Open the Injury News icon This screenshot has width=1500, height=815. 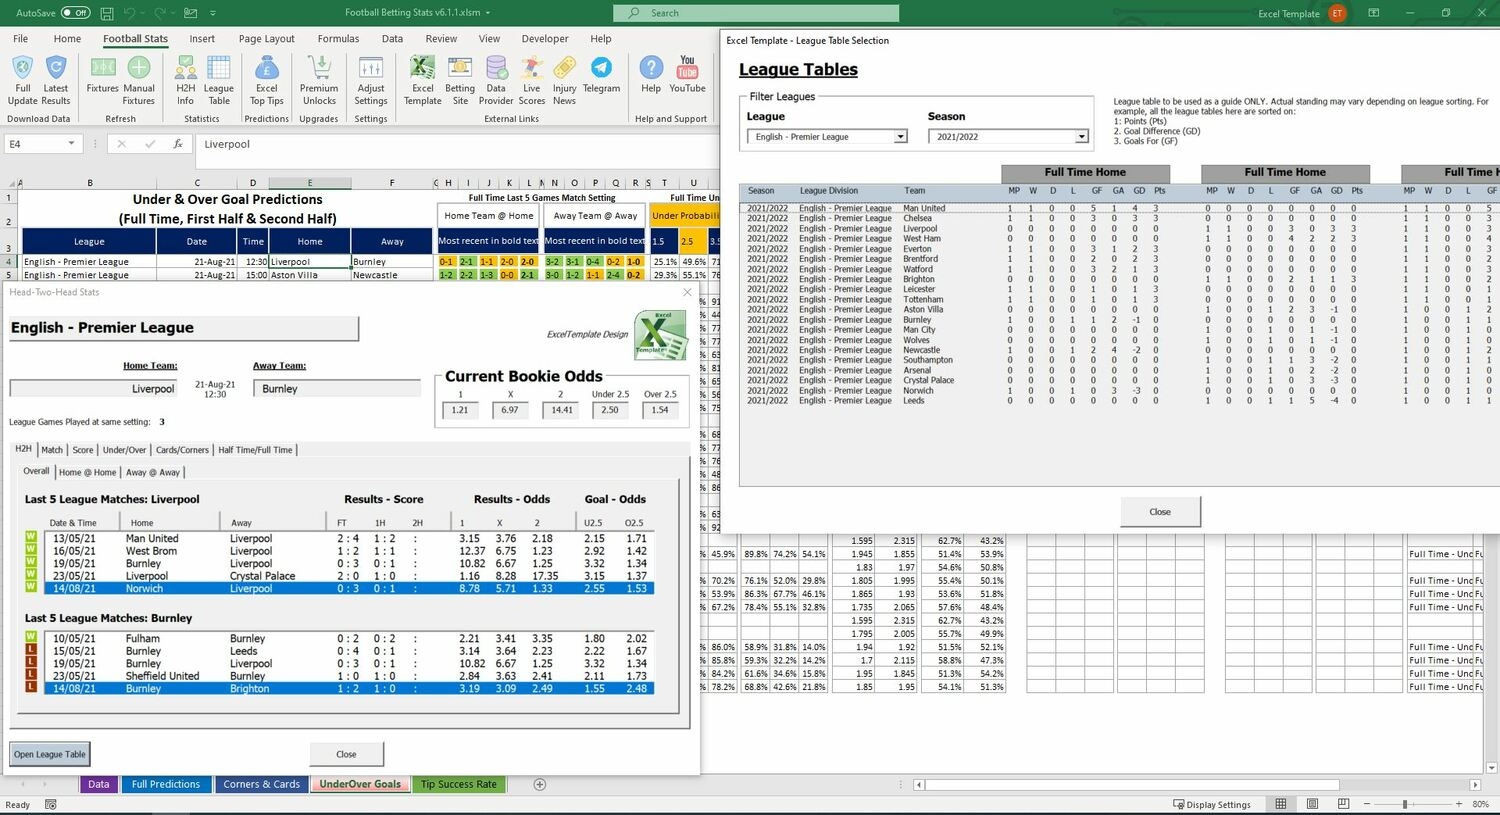coord(564,80)
